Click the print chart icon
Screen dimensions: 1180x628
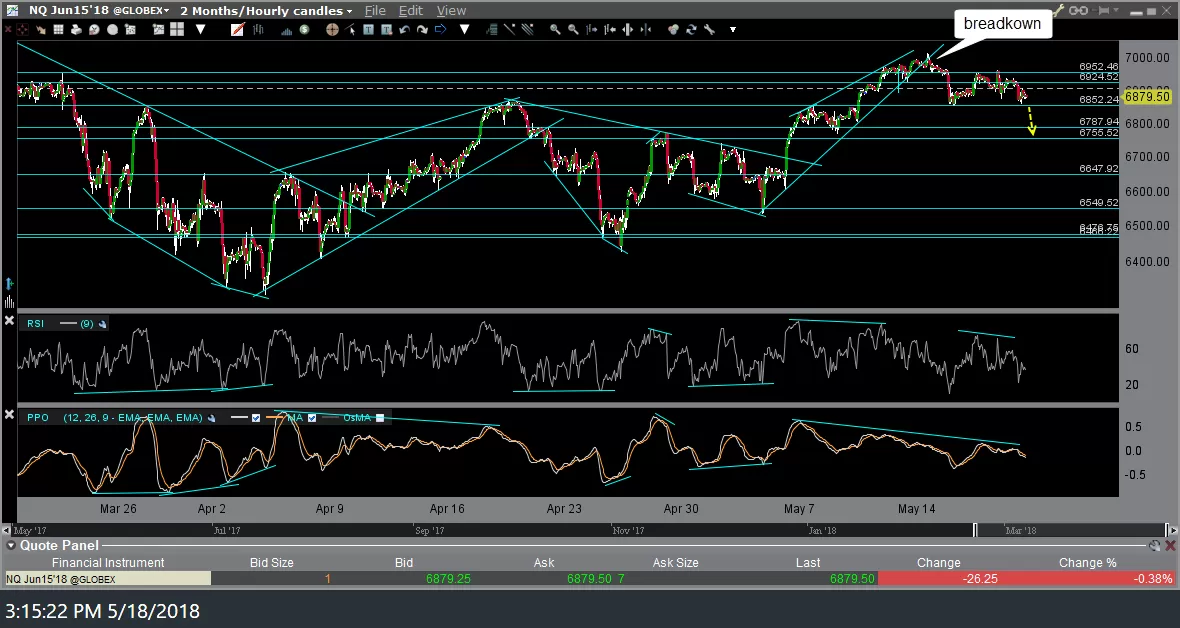pyautogui.click(x=76, y=29)
